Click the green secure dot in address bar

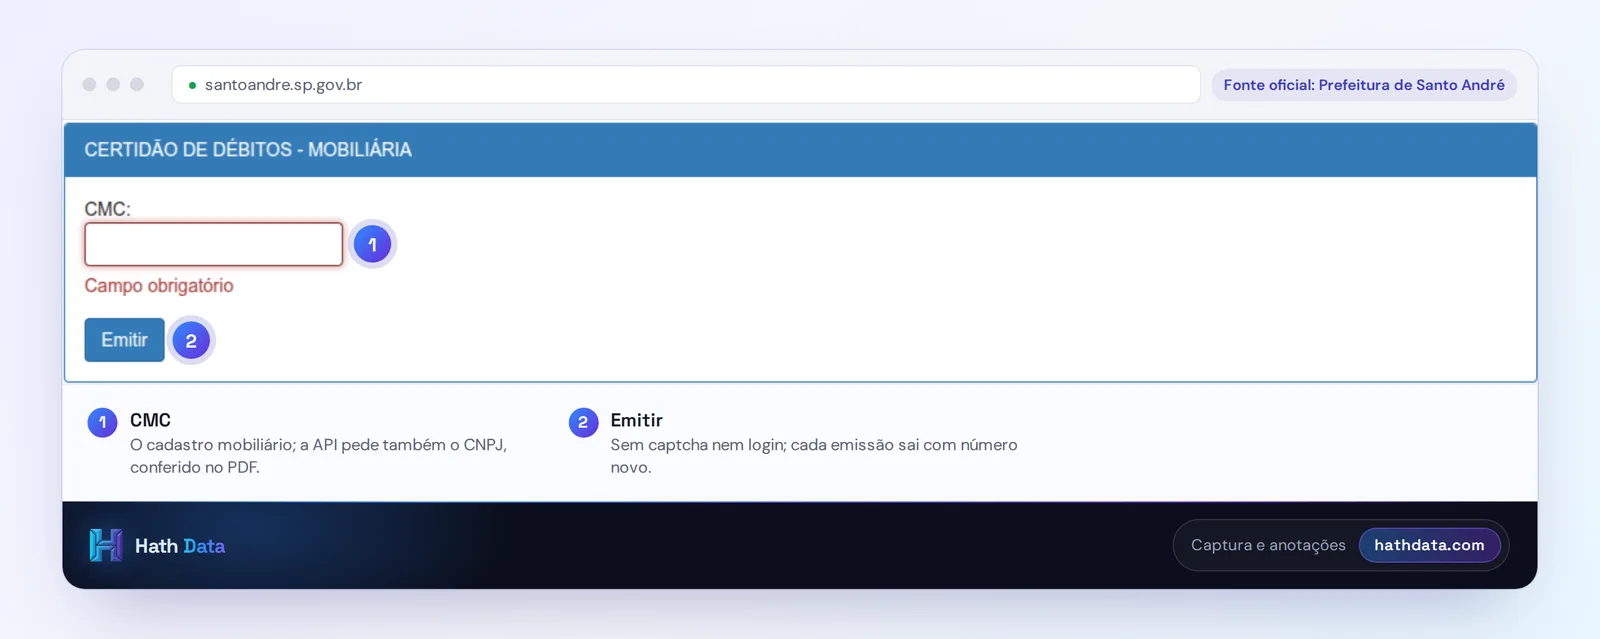[192, 85]
